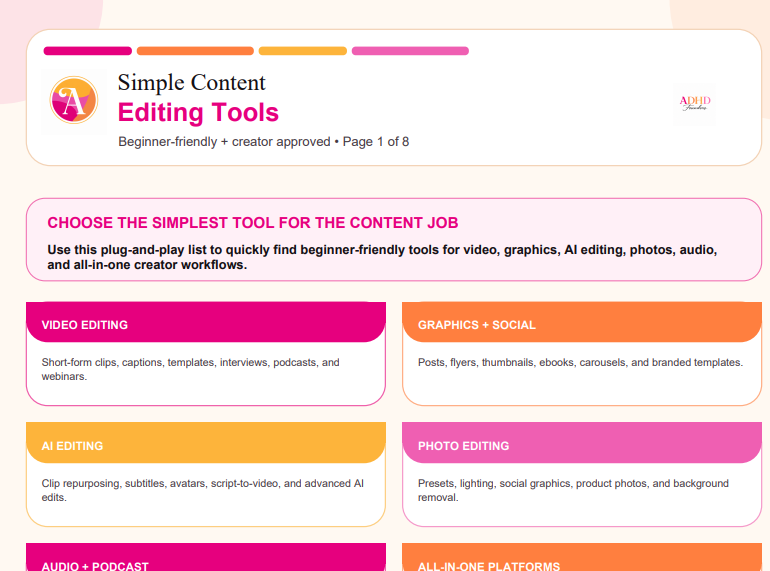Open the ALL-IN-ONE PLATFORMS card header
The width and height of the screenshot is (770, 571).
click(582, 557)
